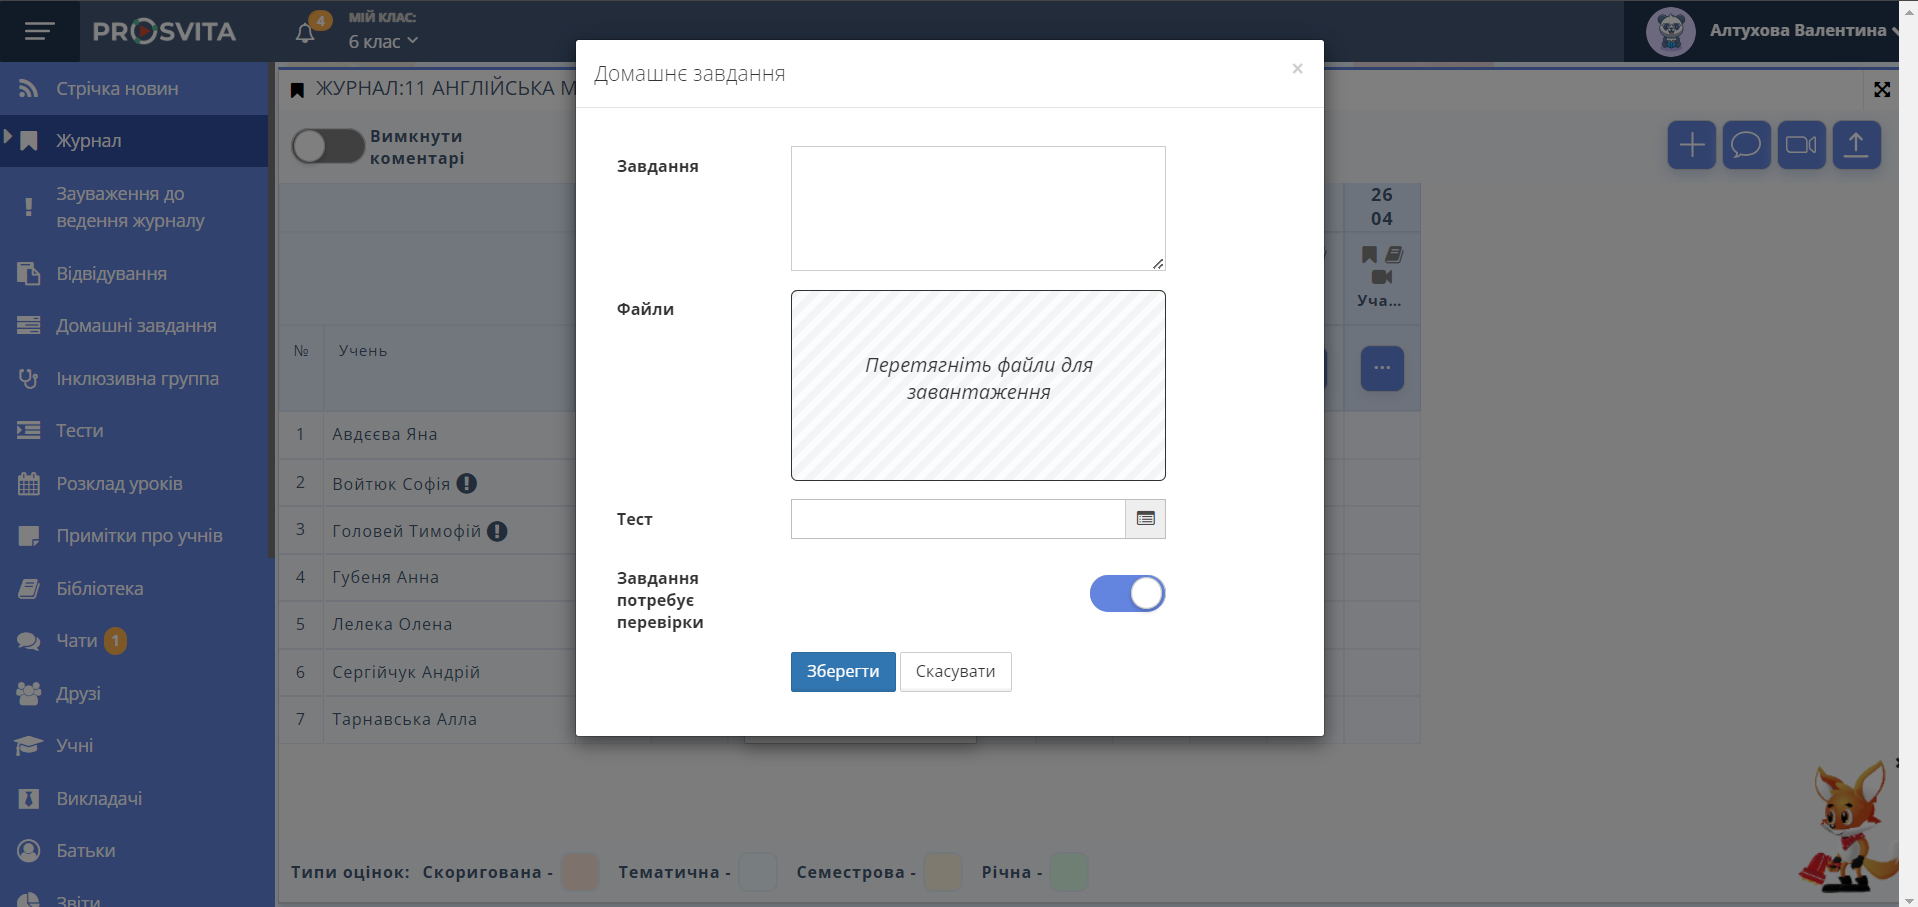Click the fullscreen expand icon
Viewport: 1918px width, 907px height.
1881,90
